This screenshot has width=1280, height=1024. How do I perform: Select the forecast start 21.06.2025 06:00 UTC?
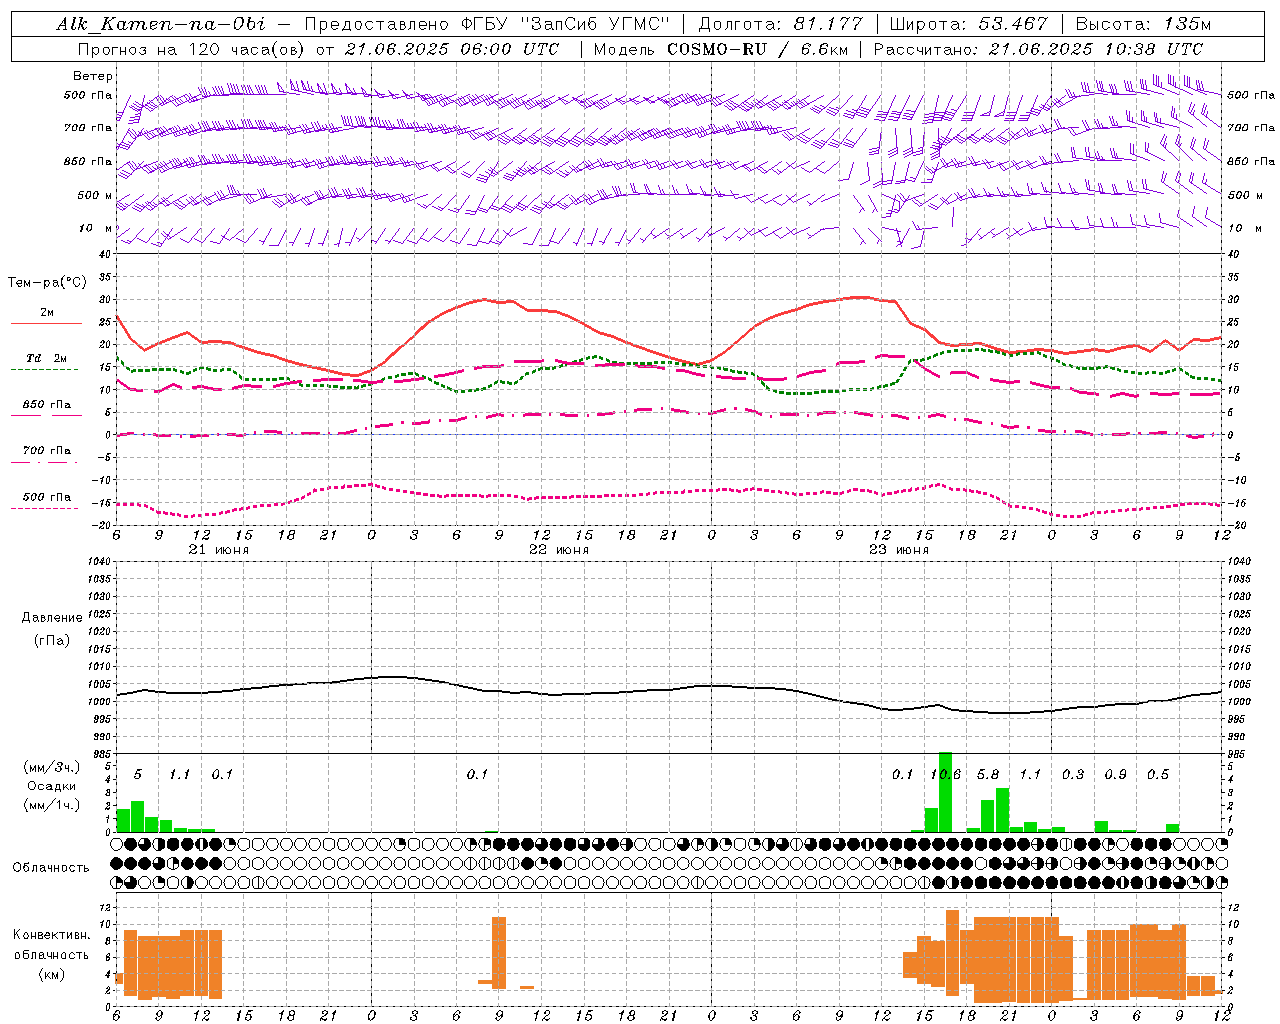tap(452, 49)
